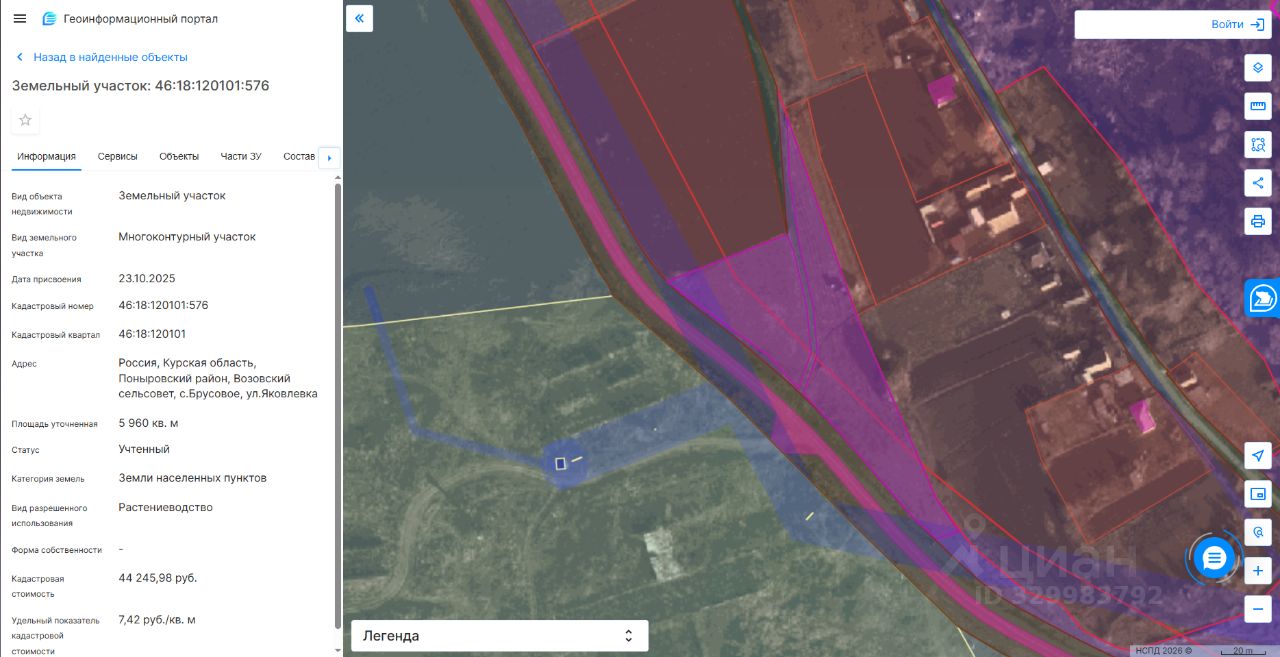Open the map layers panel
This screenshot has width=1280, height=657.
point(1258,68)
